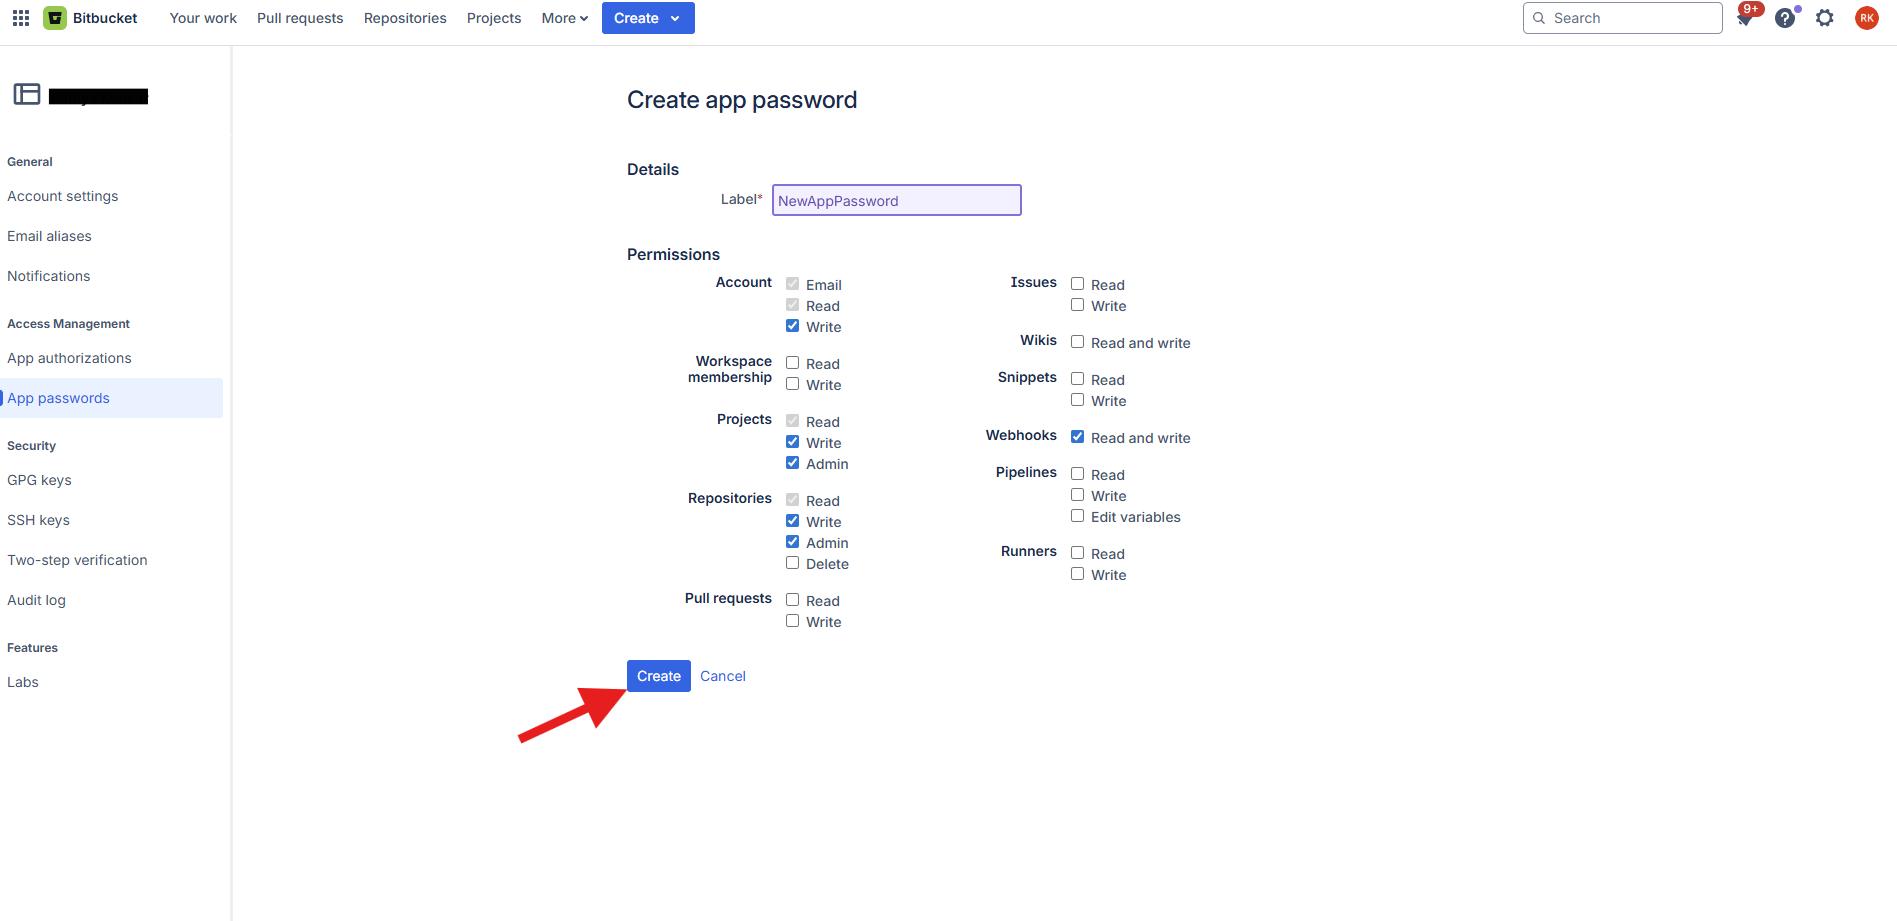1897x921 pixels.
Task: Check Pull requests Write permission
Action: pos(792,621)
